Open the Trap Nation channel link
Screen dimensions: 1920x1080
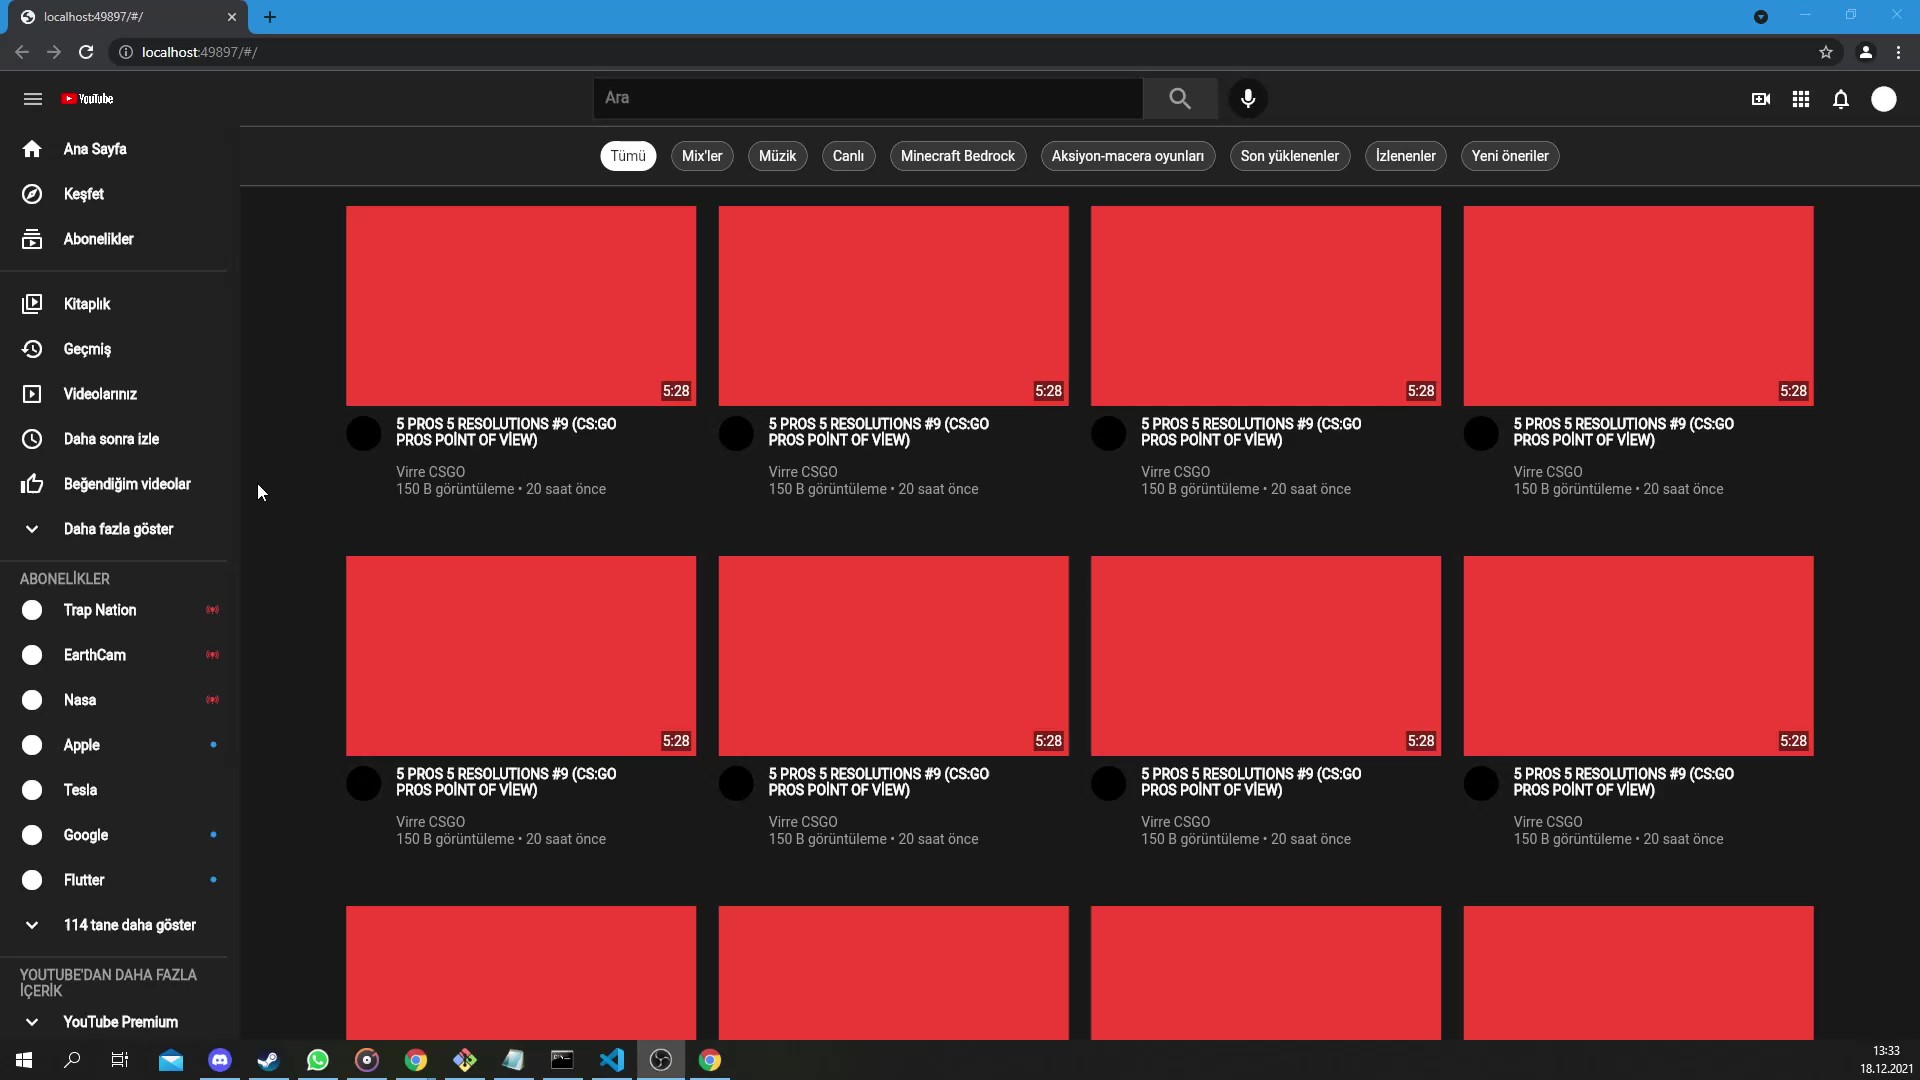pyautogui.click(x=100, y=610)
